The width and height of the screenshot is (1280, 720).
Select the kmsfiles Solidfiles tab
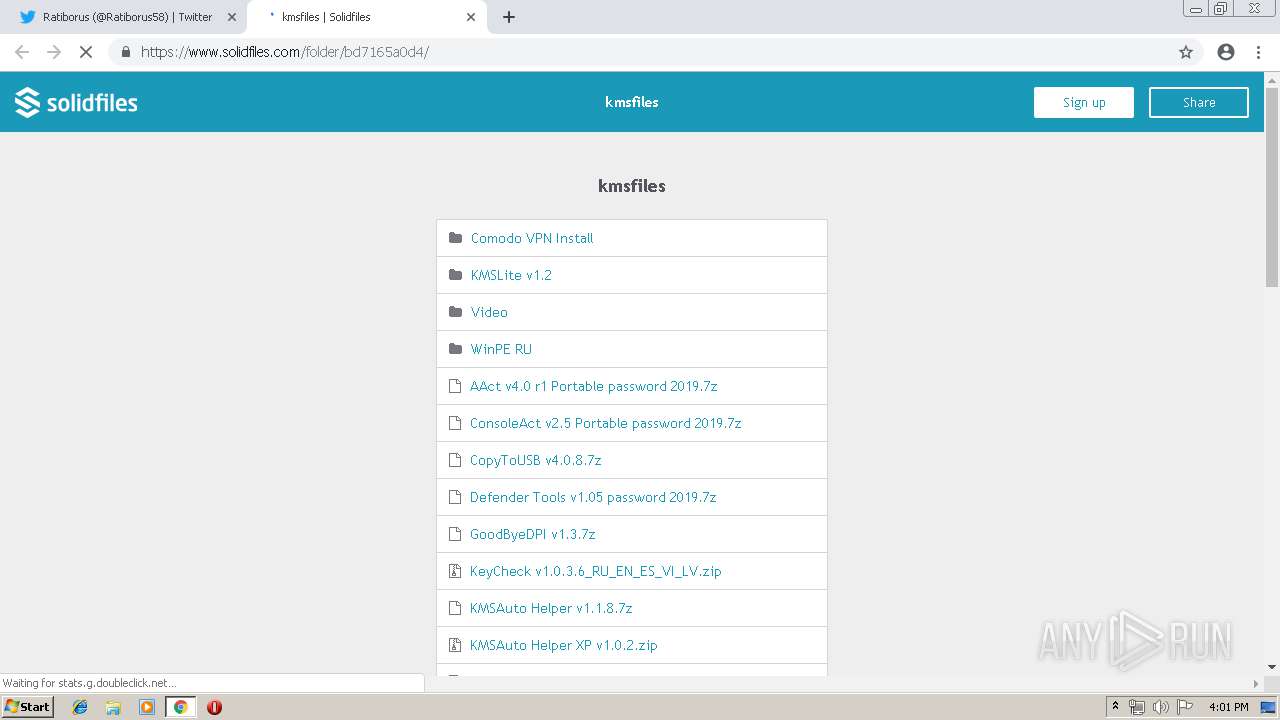pyautogui.click(x=366, y=17)
